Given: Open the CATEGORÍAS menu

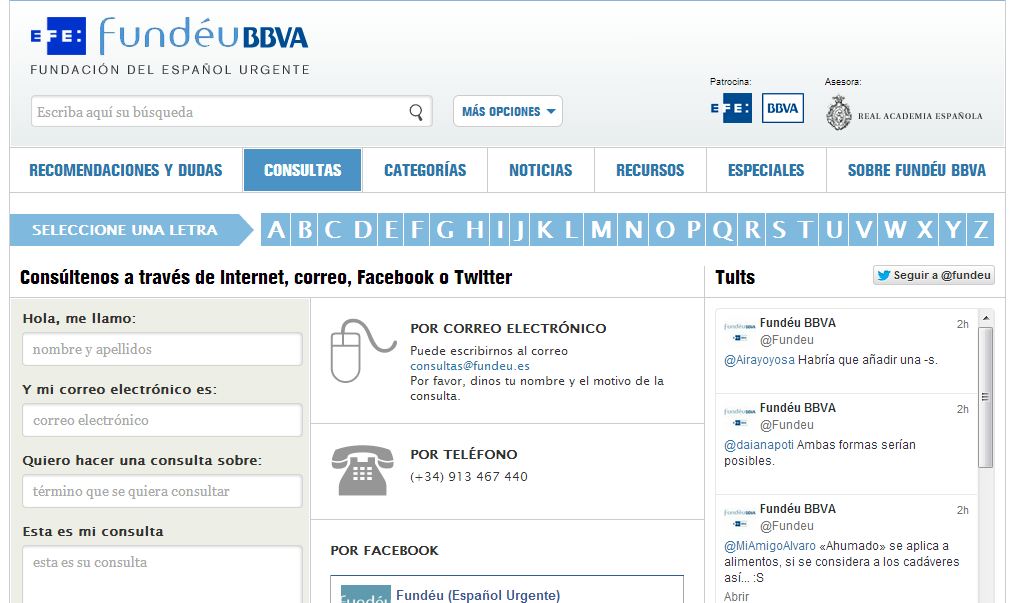Looking at the screenshot, I should [425, 170].
